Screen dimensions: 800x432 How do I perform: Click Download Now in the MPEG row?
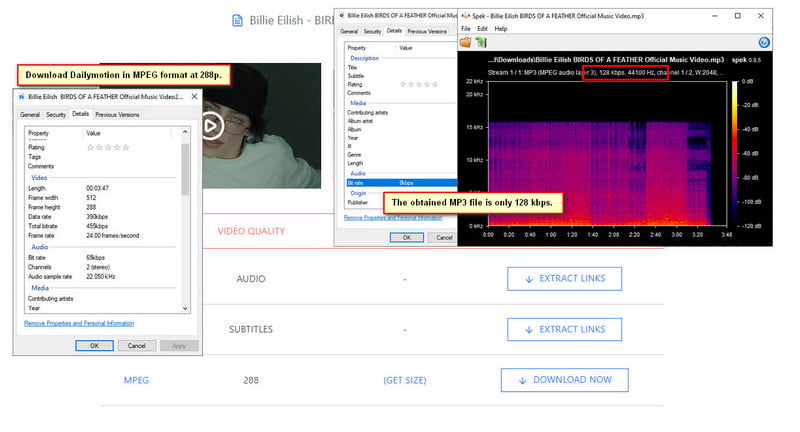tap(564, 380)
